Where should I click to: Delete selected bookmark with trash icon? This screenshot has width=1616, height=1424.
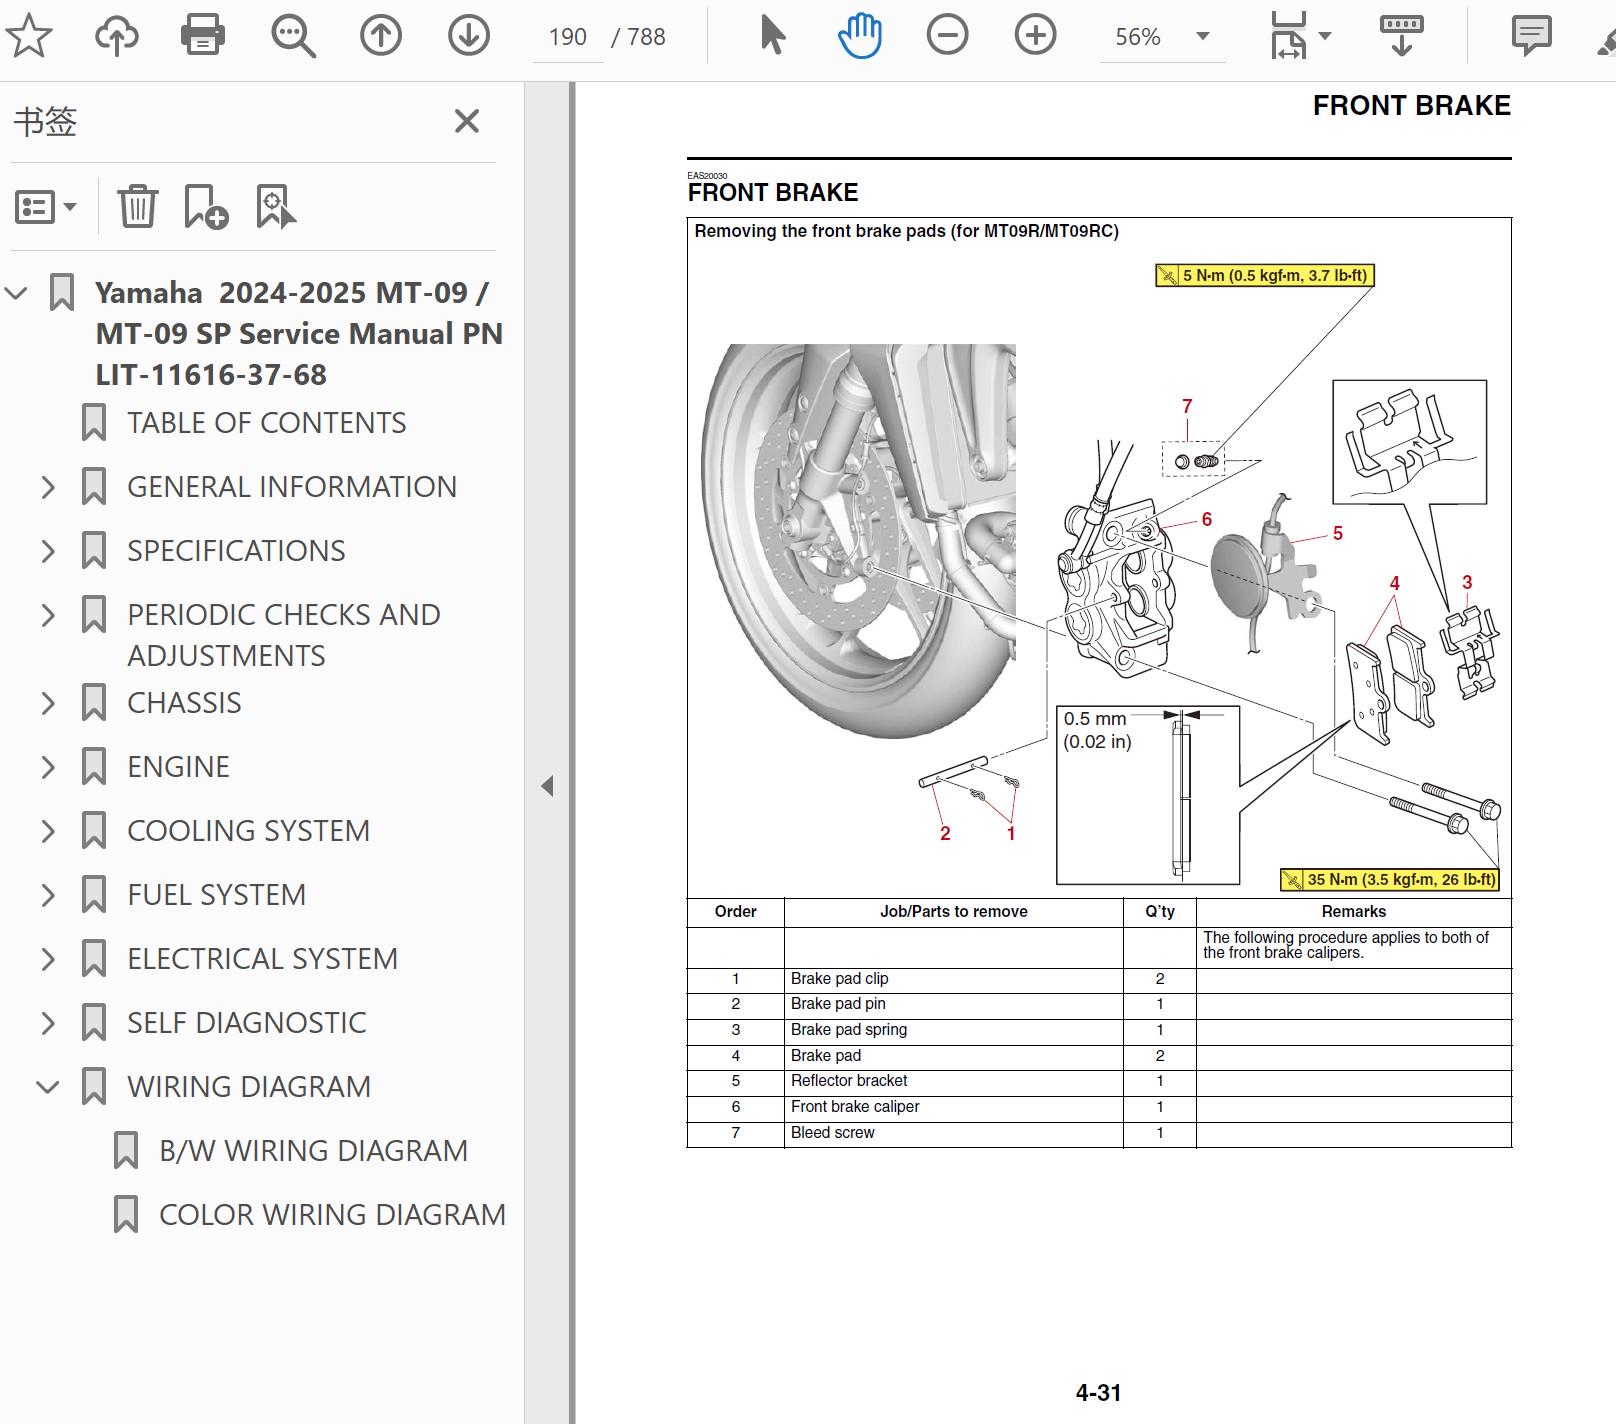pos(138,207)
